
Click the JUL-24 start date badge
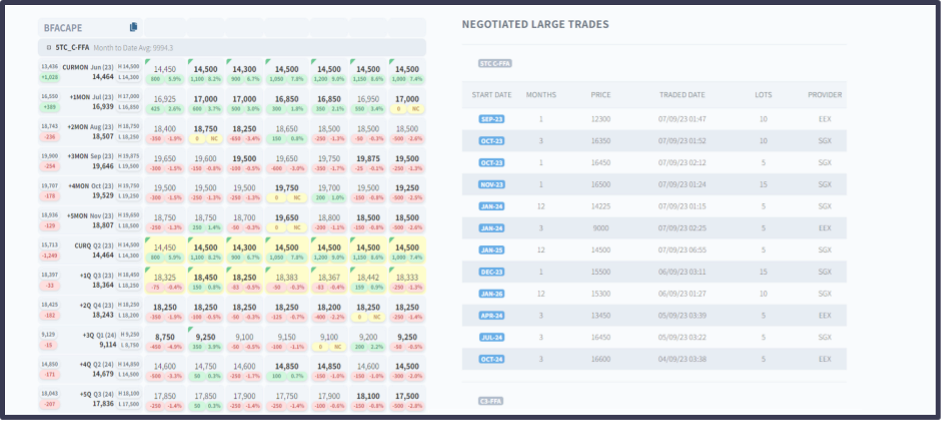coord(491,337)
